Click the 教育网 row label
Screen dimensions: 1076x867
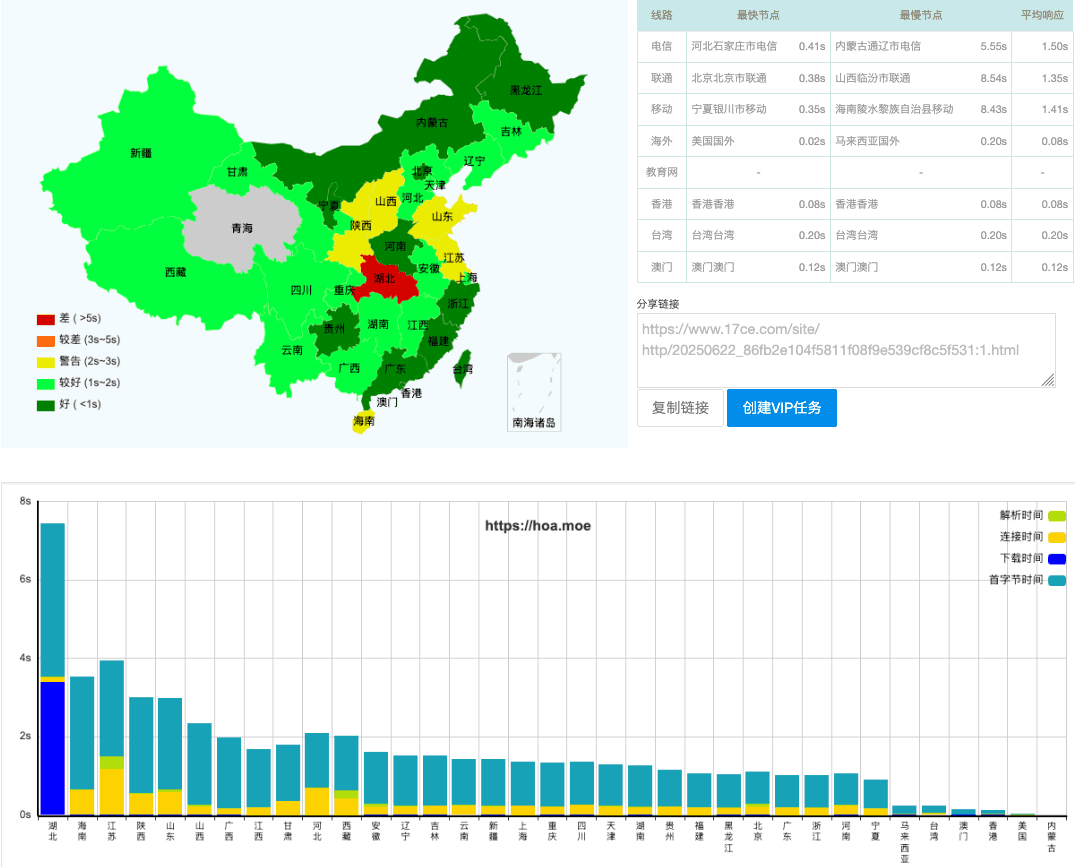(x=662, y=172)
